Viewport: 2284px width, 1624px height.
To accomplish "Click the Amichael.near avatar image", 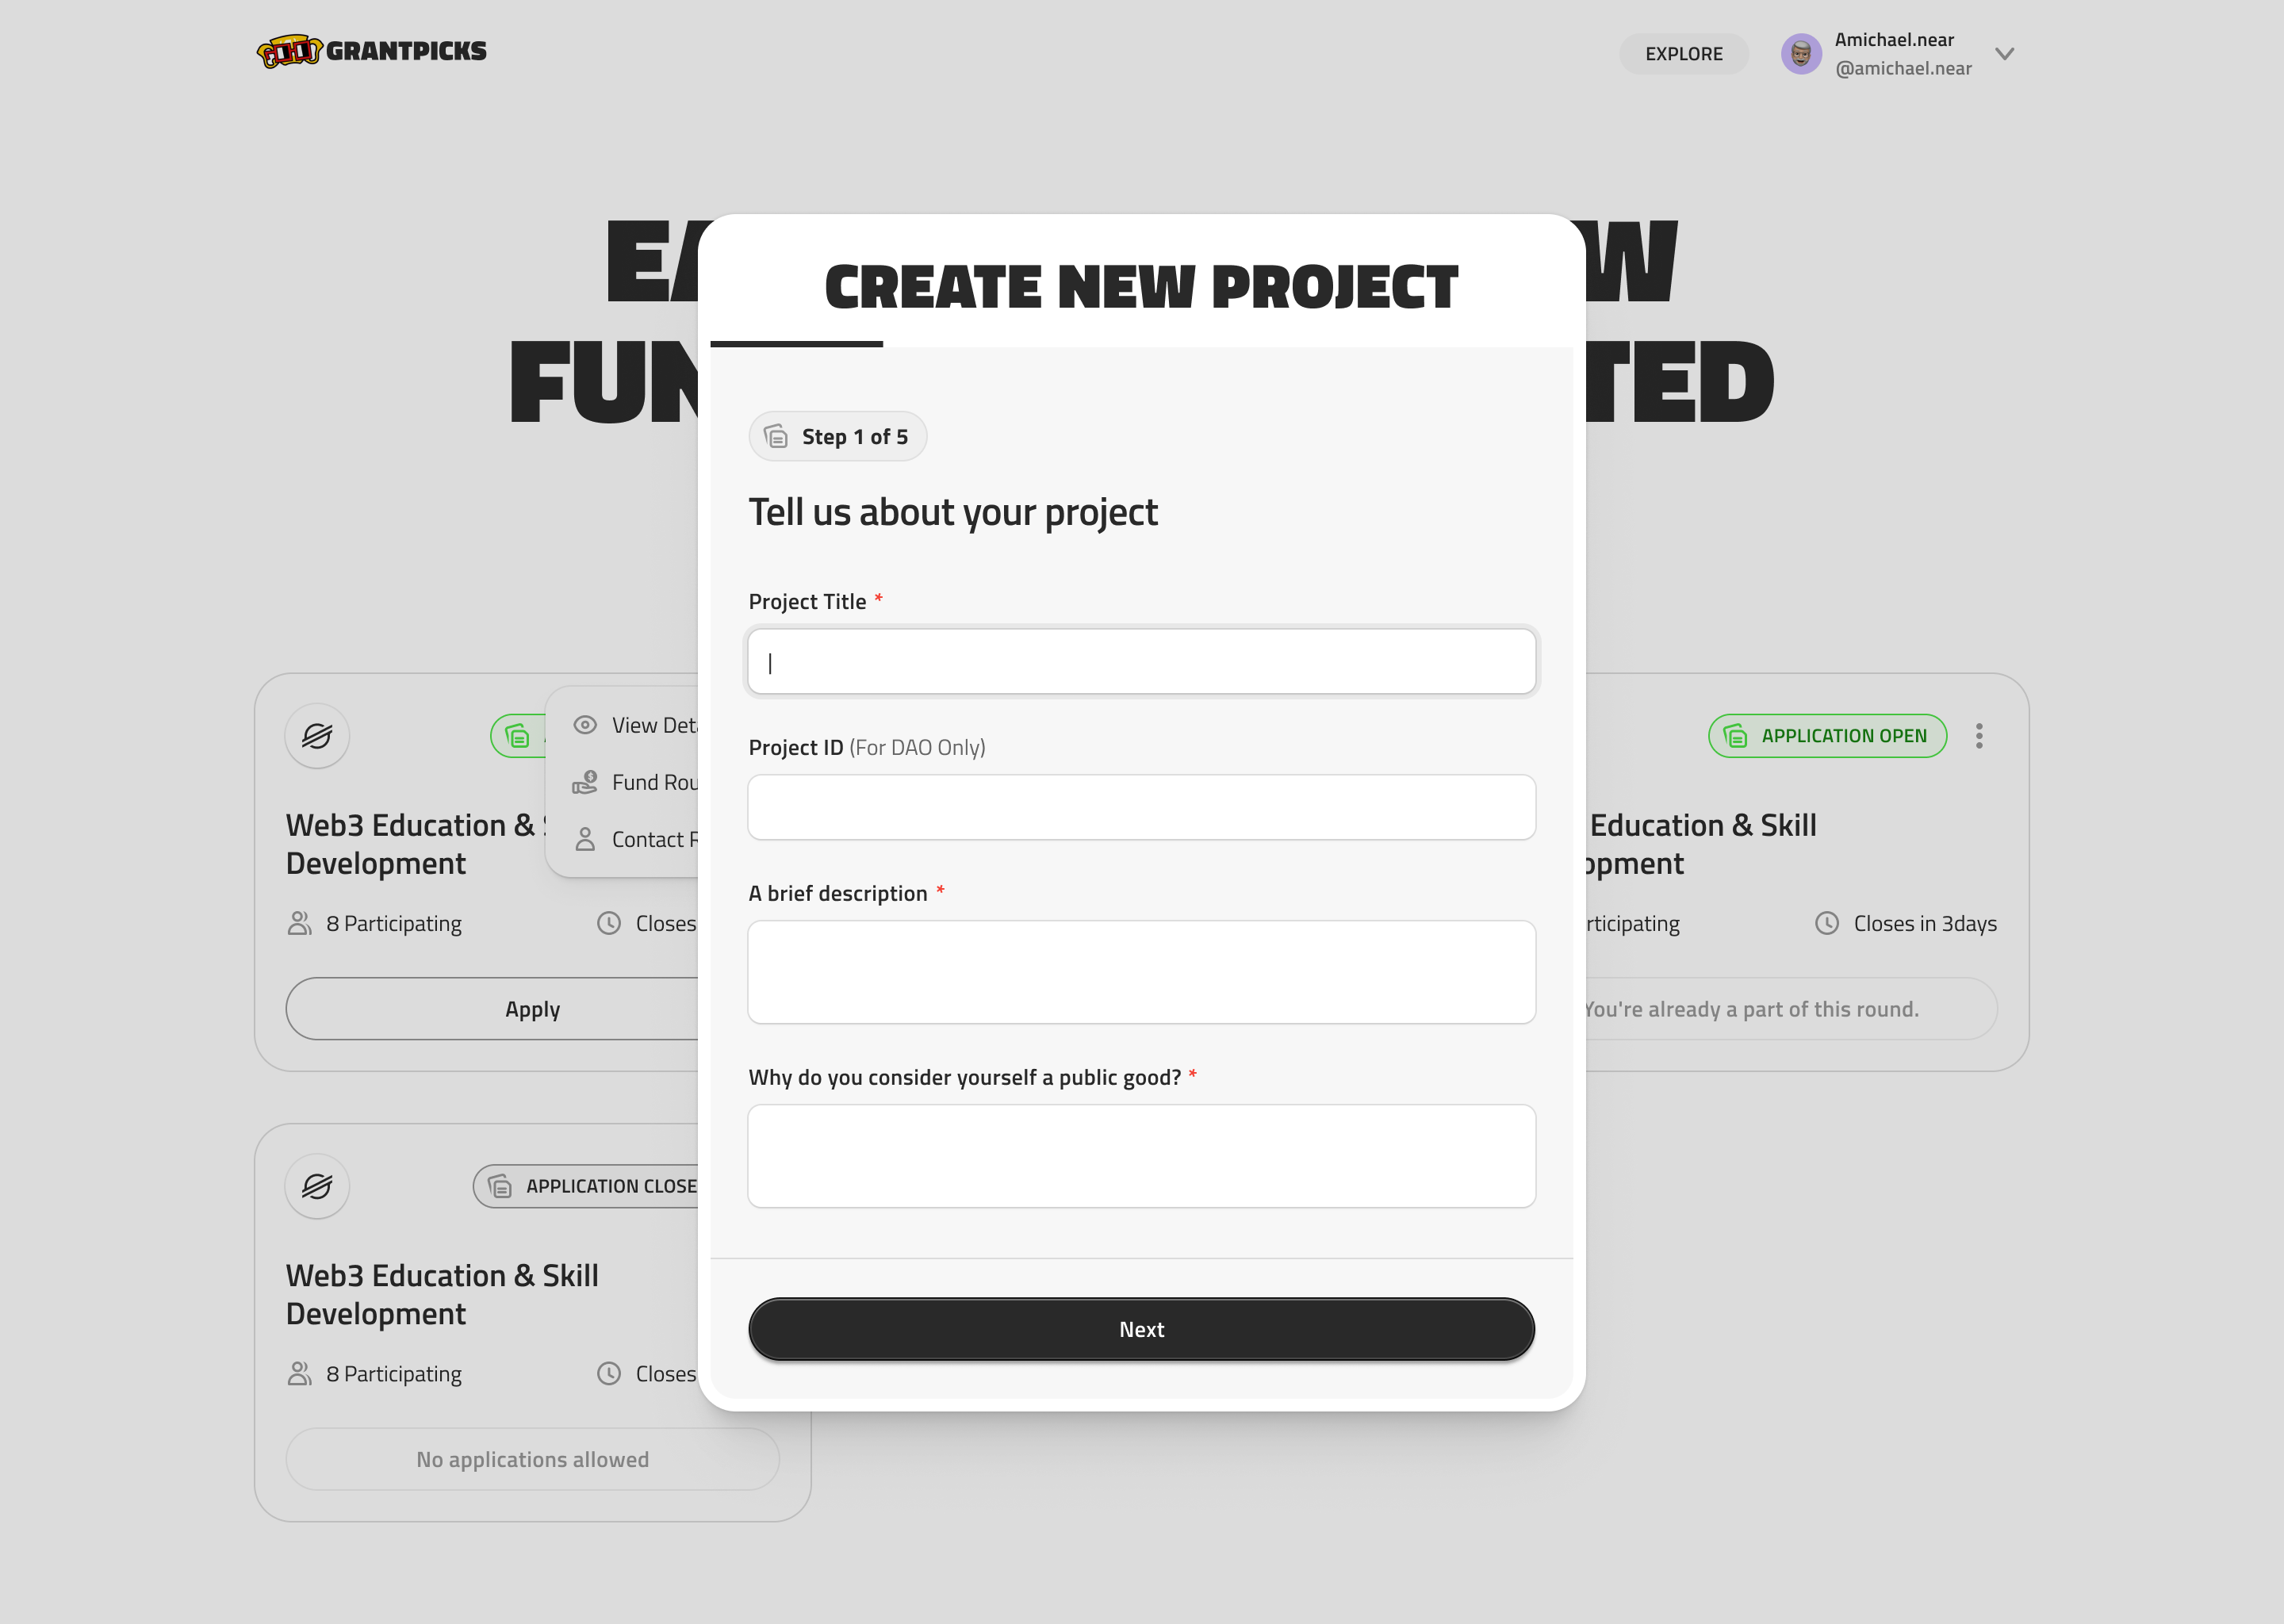I will click(1800, 54).
